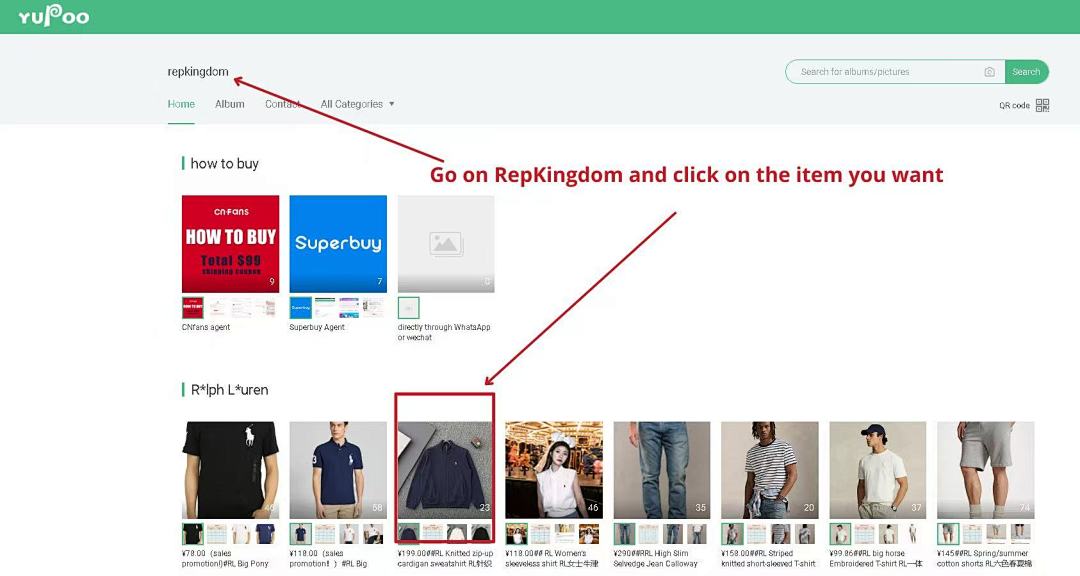The height and width of the screenshot is (576, 1080).
Task: Open the Home tab
Action: point(181,104)
